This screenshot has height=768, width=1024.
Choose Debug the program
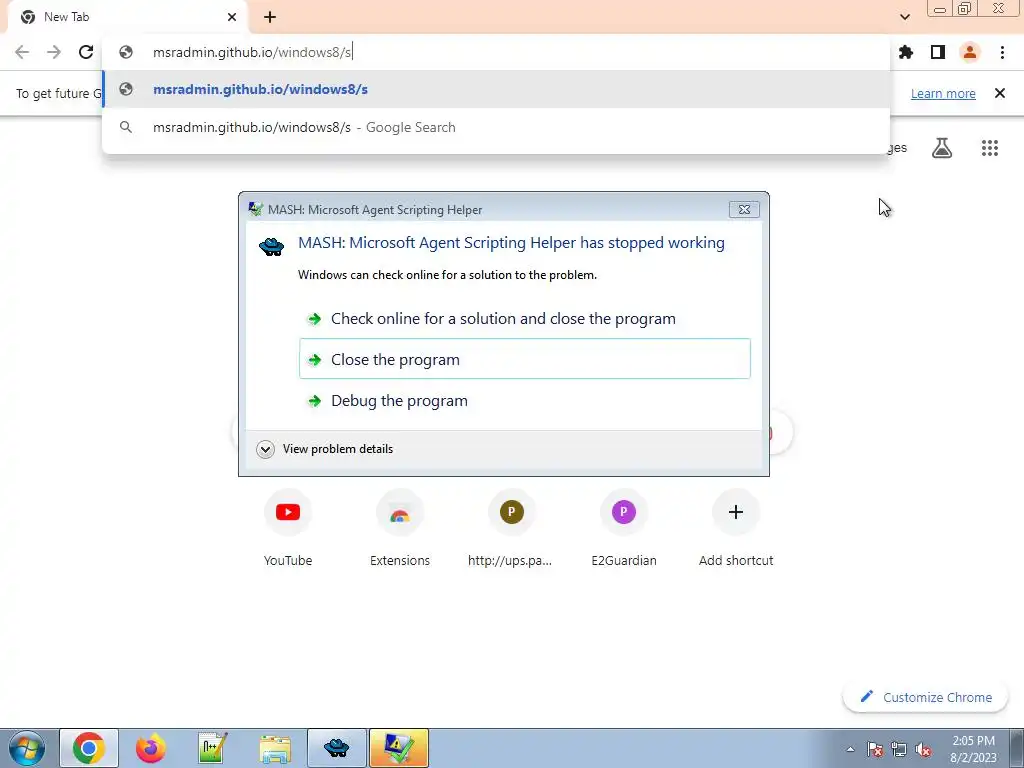pos(525,400)
